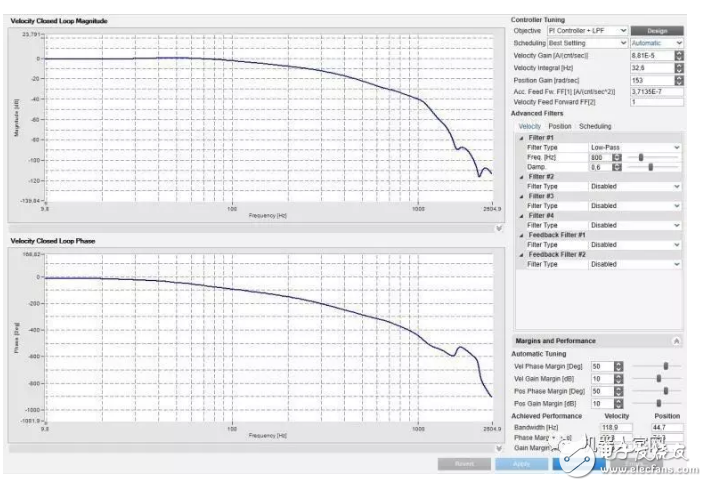Click the Revert button
This screenshot has width=707, height=486.
click(x=463, y=465)
